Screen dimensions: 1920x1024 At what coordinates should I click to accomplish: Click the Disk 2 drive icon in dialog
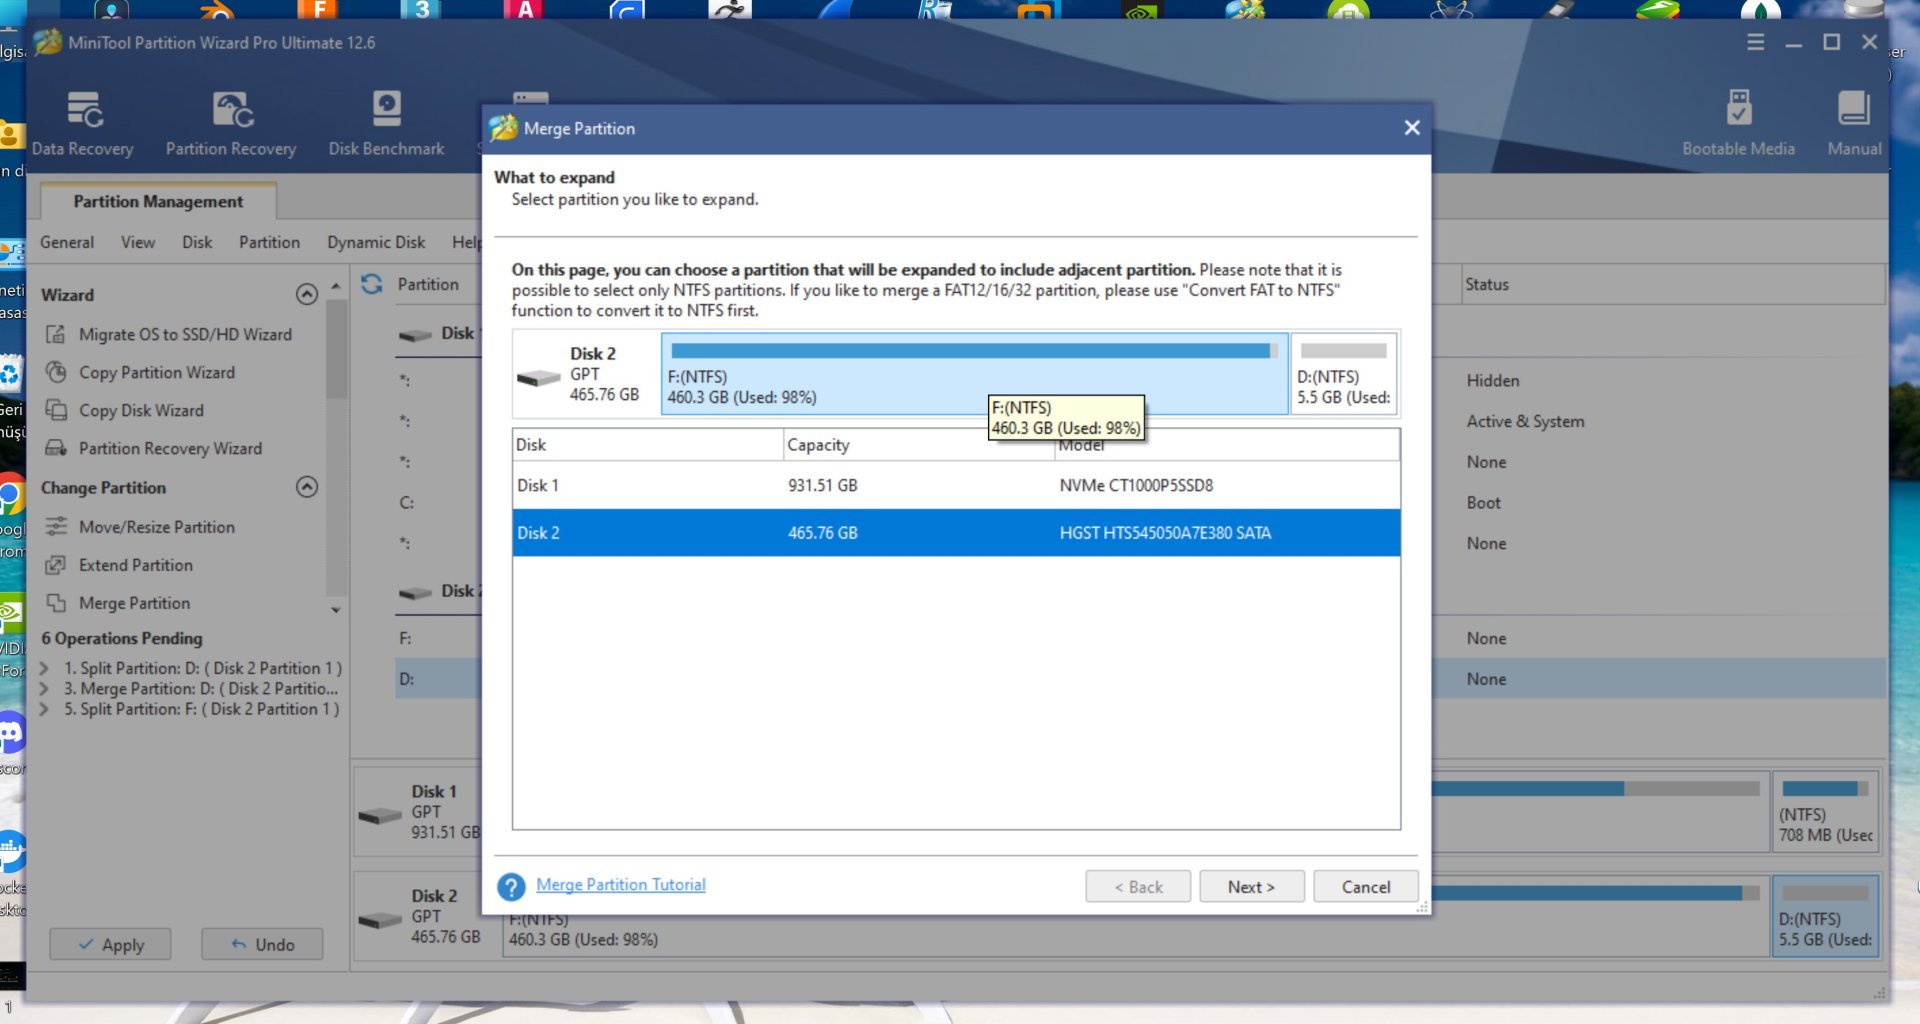[538, 378]
